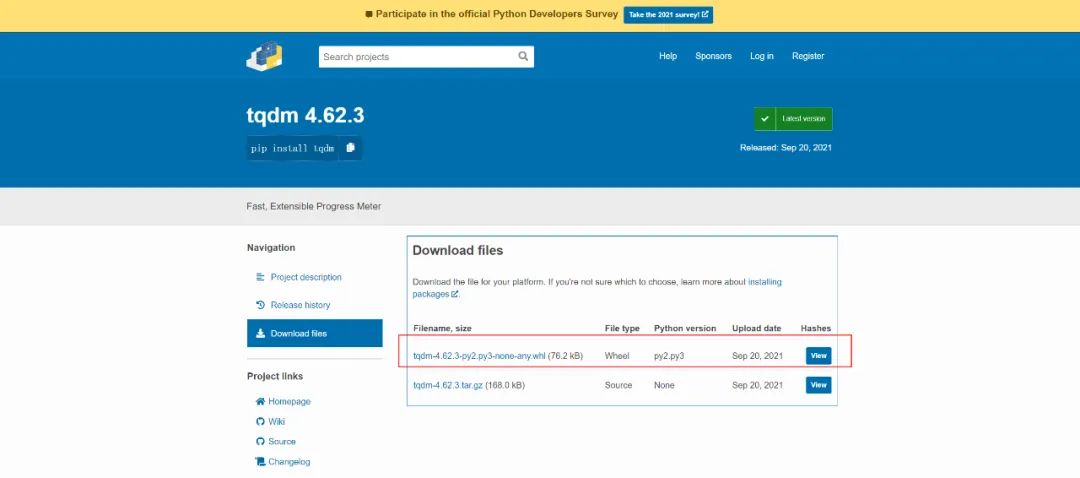Download tqdm-4.62.3-py2.py3-none-any.whl file
The width and height of the screenshot is (1080, 478).
(x=479, y=356)
